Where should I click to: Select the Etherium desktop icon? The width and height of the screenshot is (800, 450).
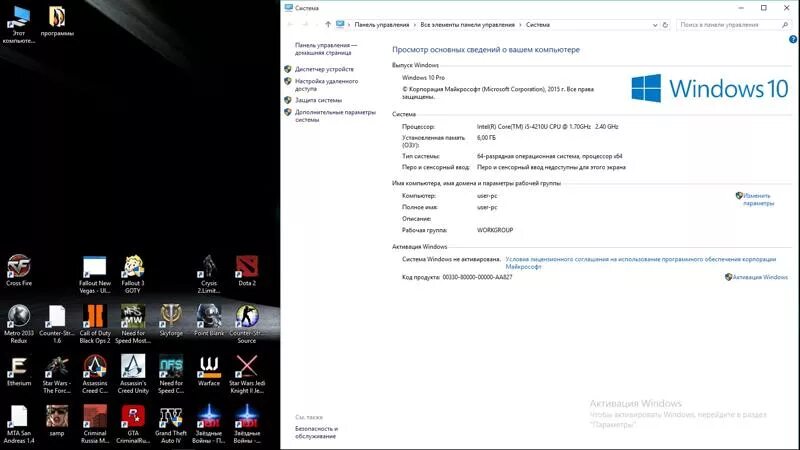(19, 371)
